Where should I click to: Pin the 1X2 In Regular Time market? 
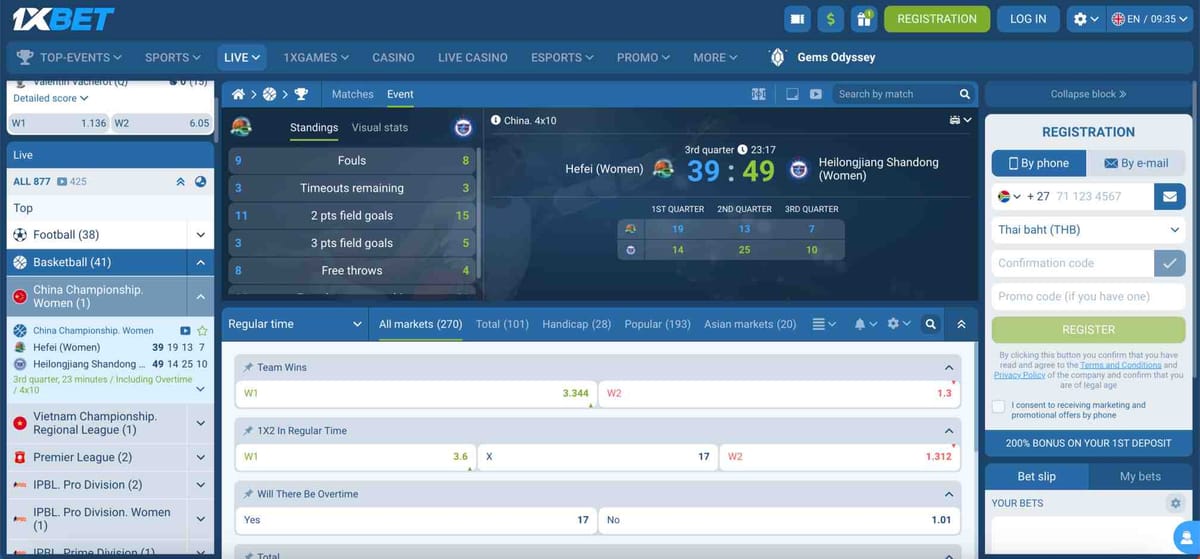tap(248, 431)
